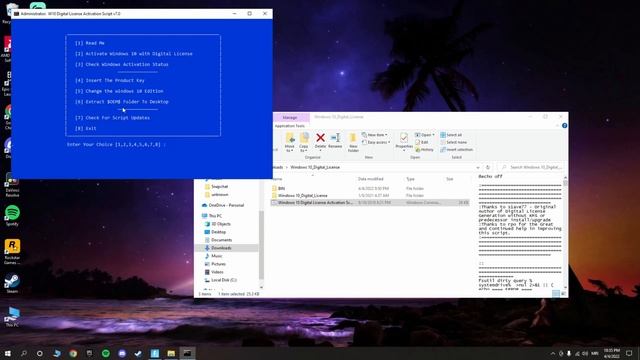Click Invert selection in ribbon

point(456,149)
